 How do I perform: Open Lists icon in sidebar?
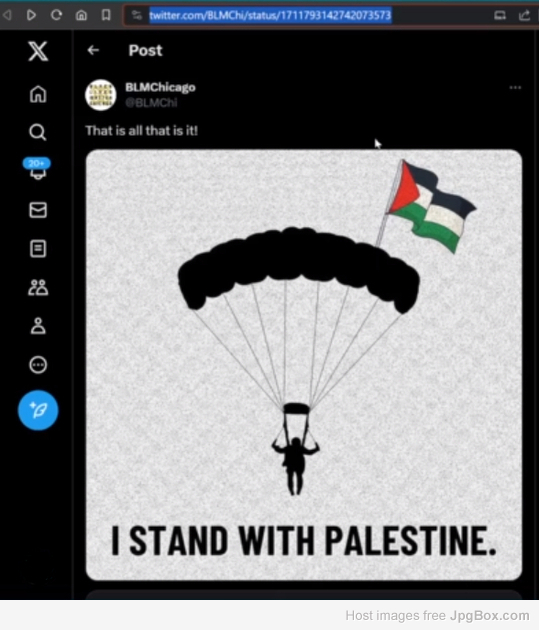tap(38, 248)
